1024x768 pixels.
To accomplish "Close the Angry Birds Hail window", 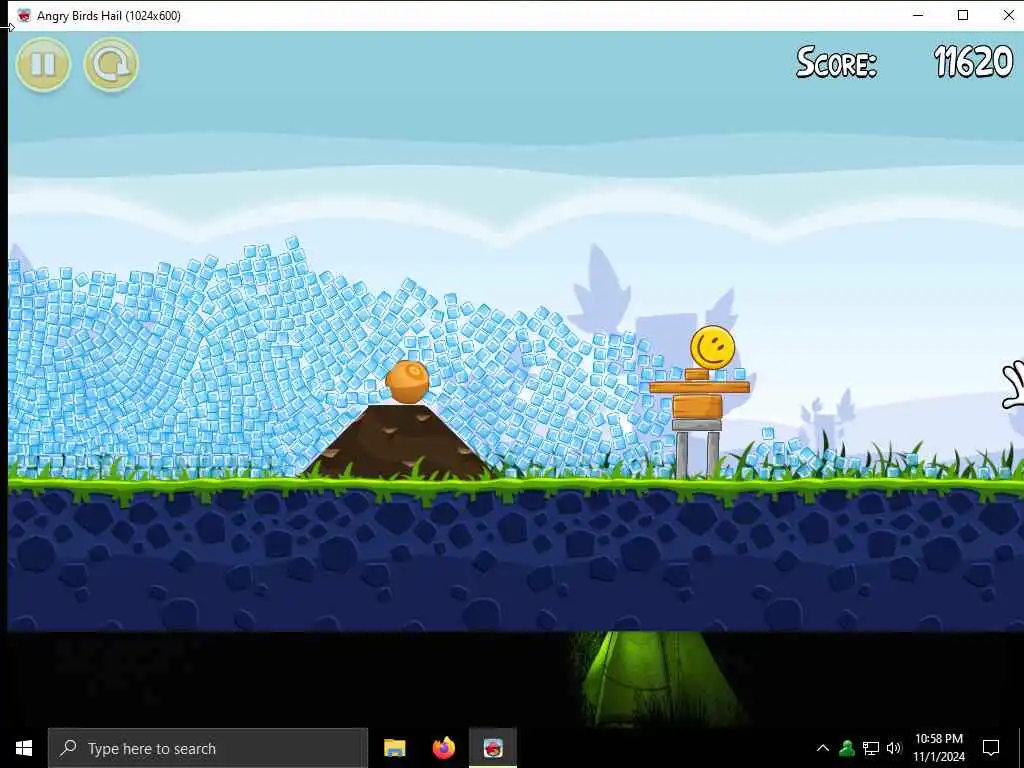I will click(x=1008, y=15).
